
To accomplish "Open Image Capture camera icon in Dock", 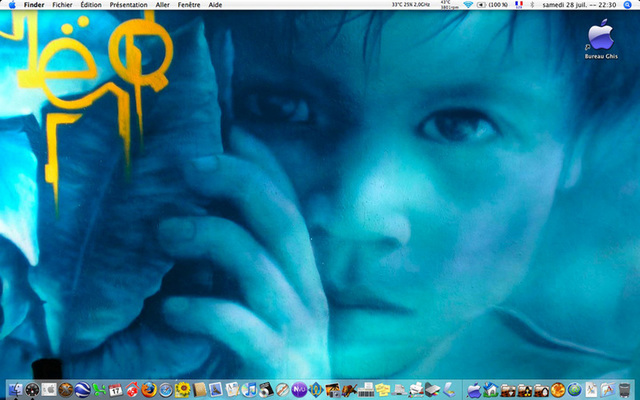I will click(x=333, y=390).
